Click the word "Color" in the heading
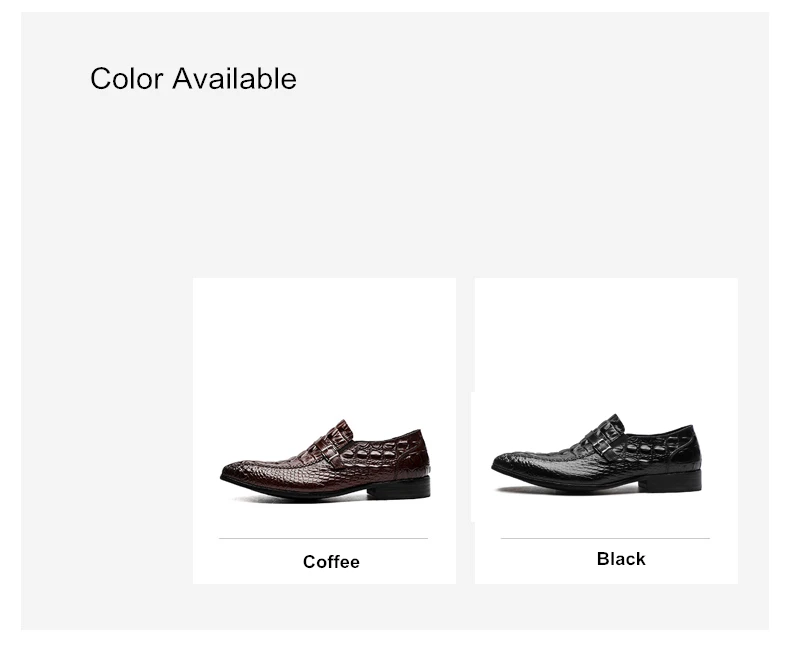The image size is (790, 645). (126, 78)
